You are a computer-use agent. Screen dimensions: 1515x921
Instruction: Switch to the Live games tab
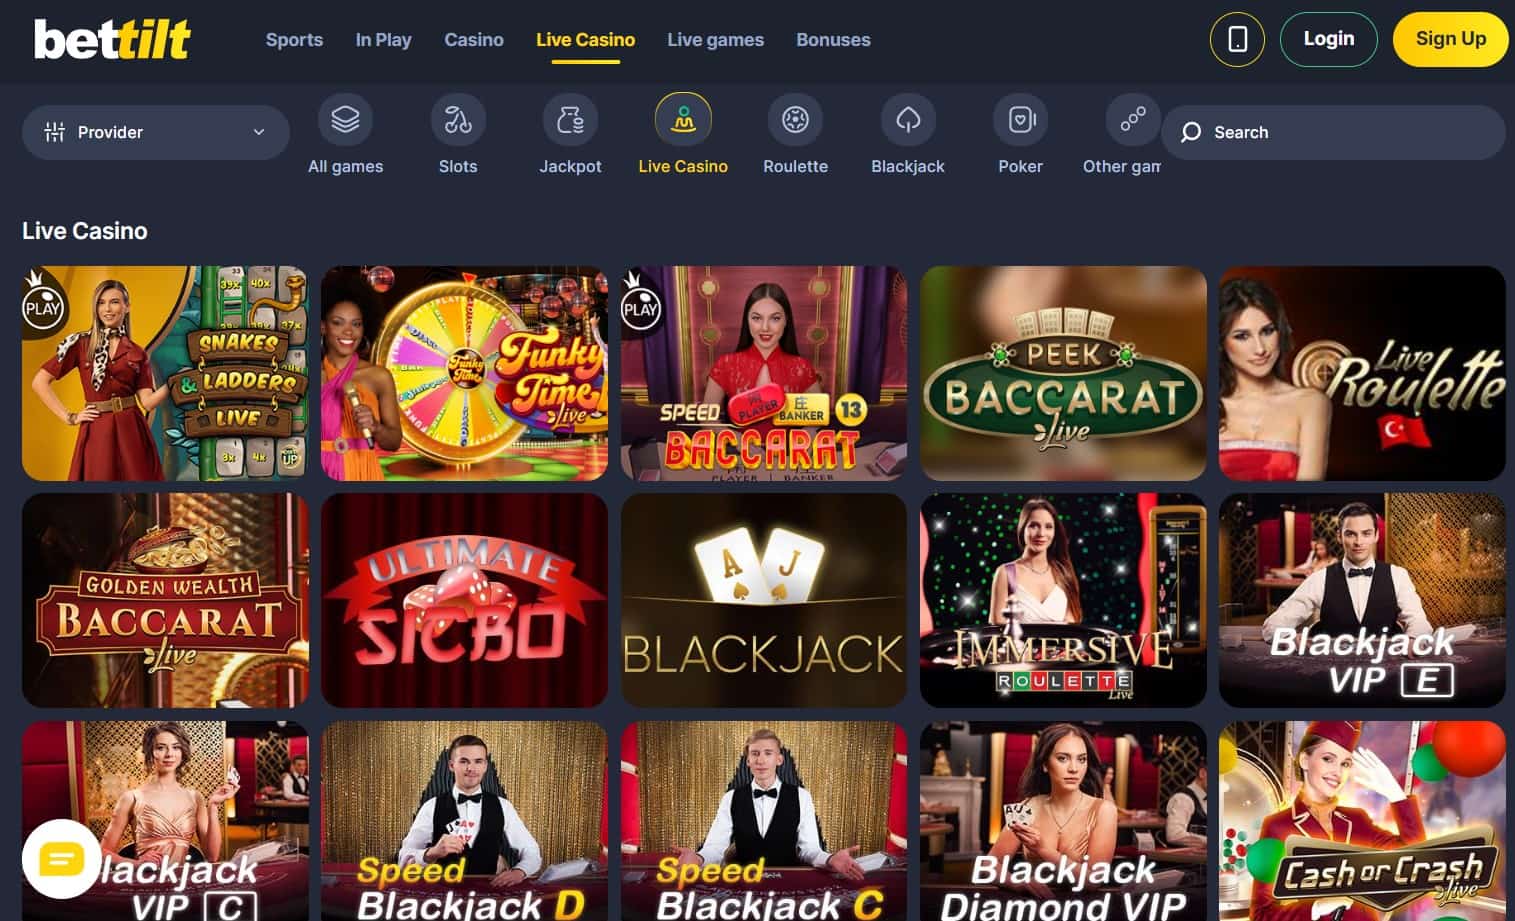[x=715, y=40]
